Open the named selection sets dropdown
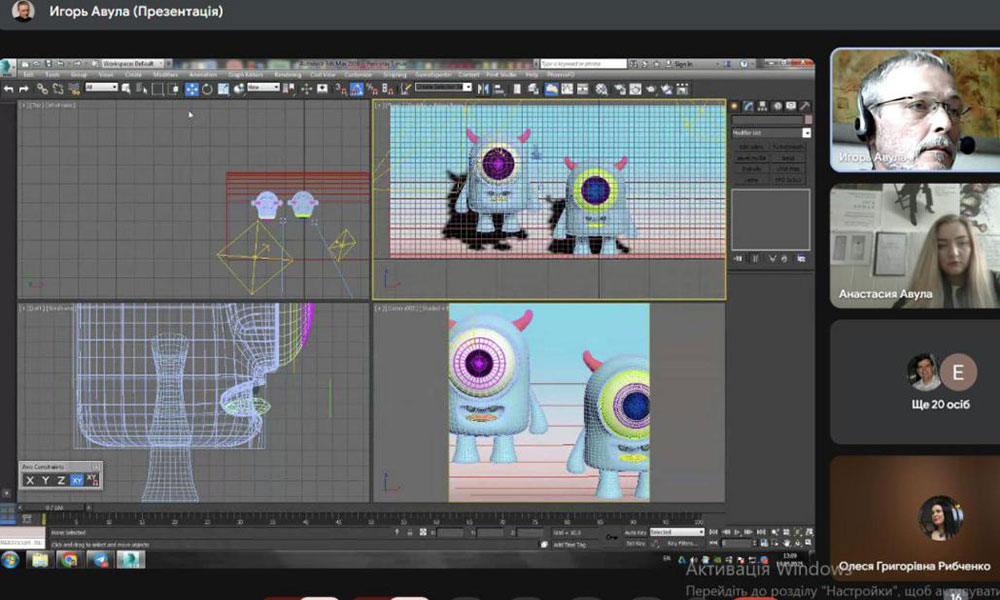 click(443, 87)
